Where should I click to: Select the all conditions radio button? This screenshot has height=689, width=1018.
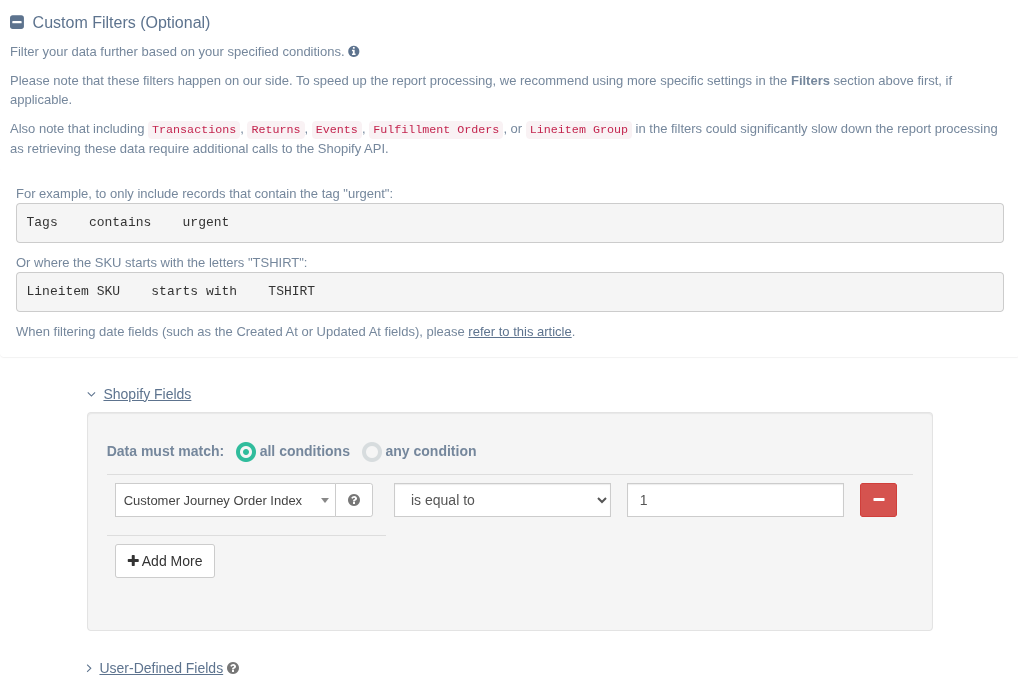click(246, 452)
